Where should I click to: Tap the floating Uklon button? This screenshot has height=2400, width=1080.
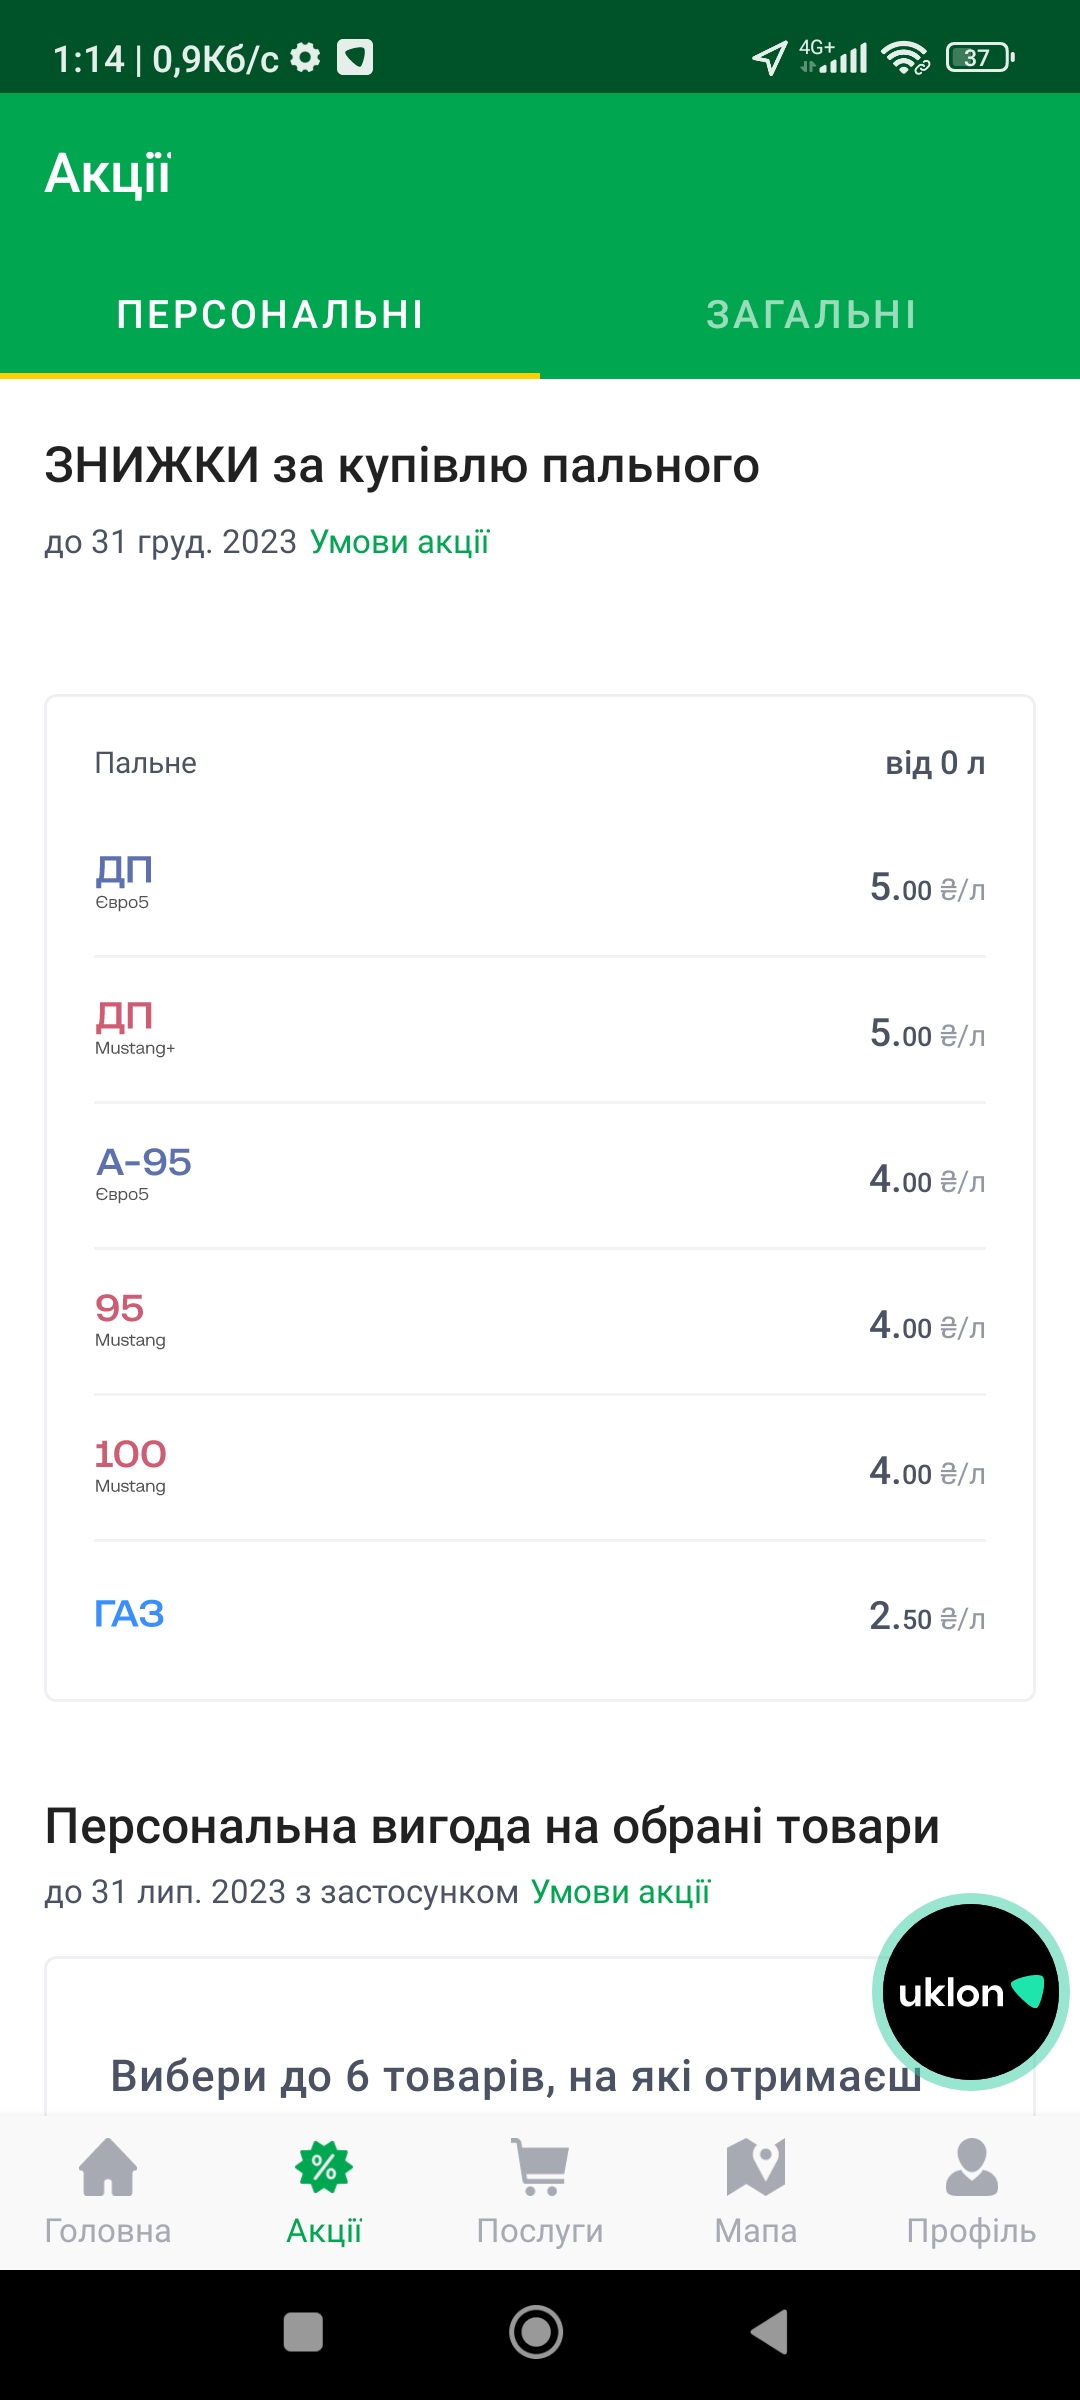[x=970, y=1992]
